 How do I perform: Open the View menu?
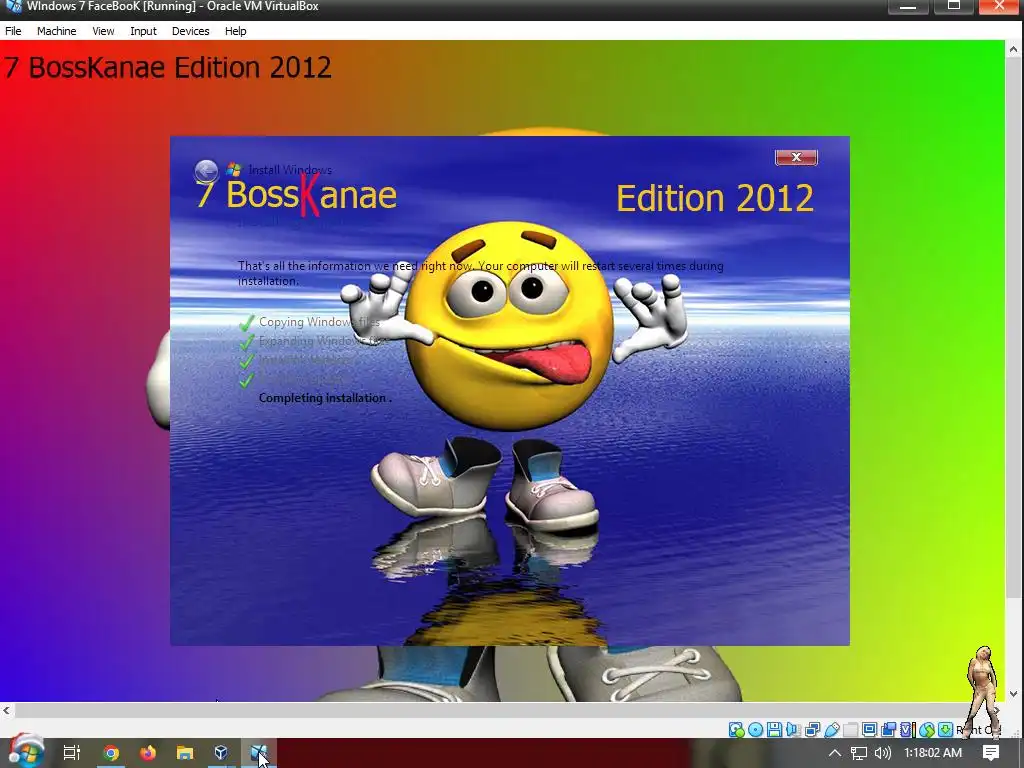(103, 31)
